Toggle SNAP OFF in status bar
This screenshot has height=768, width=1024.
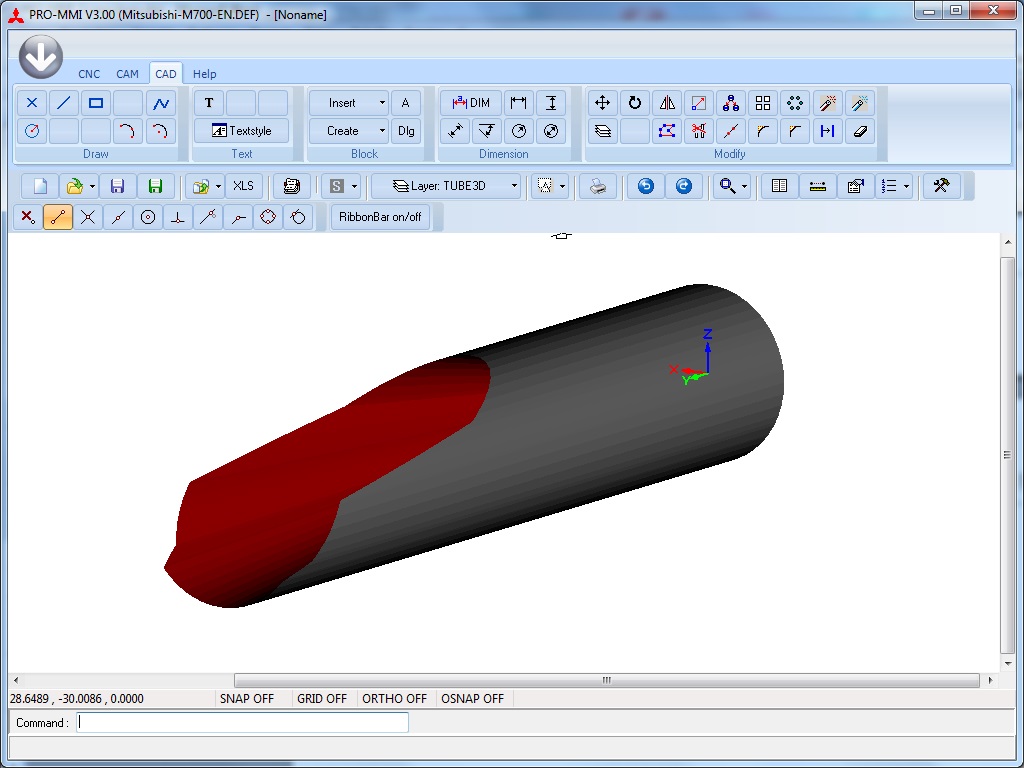(246, 699)
